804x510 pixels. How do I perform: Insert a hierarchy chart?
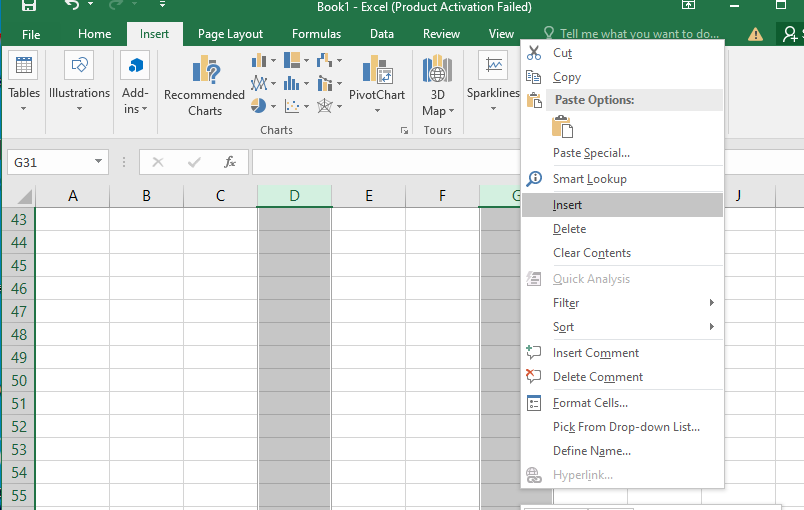[292, 60]
